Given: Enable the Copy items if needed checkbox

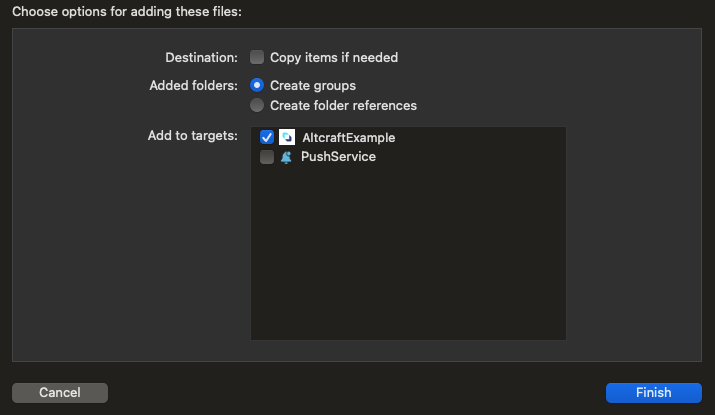Looking at the screenshot, I should coord(257,57).
